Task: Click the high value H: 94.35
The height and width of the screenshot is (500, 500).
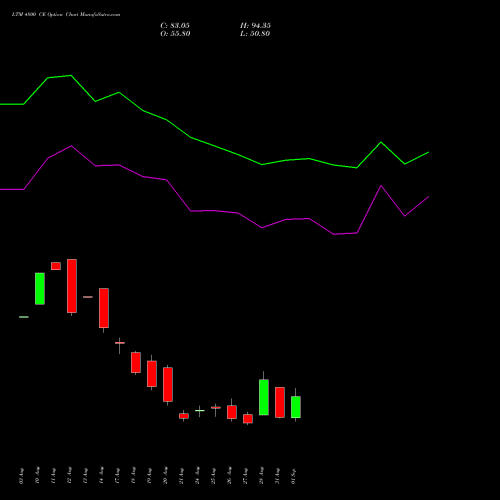Action: [255, 26]
